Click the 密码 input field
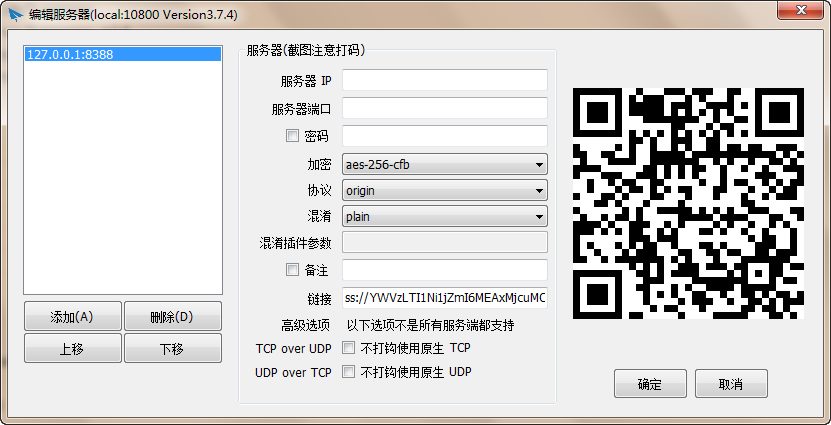Image resolution: width=831 pixels, height=425 pixels. click(x=445, y=136)
